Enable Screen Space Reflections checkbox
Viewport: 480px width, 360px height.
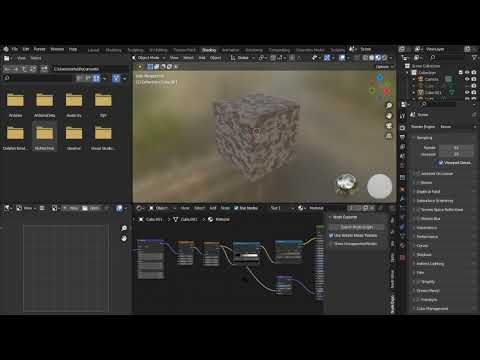pos(418,210)
